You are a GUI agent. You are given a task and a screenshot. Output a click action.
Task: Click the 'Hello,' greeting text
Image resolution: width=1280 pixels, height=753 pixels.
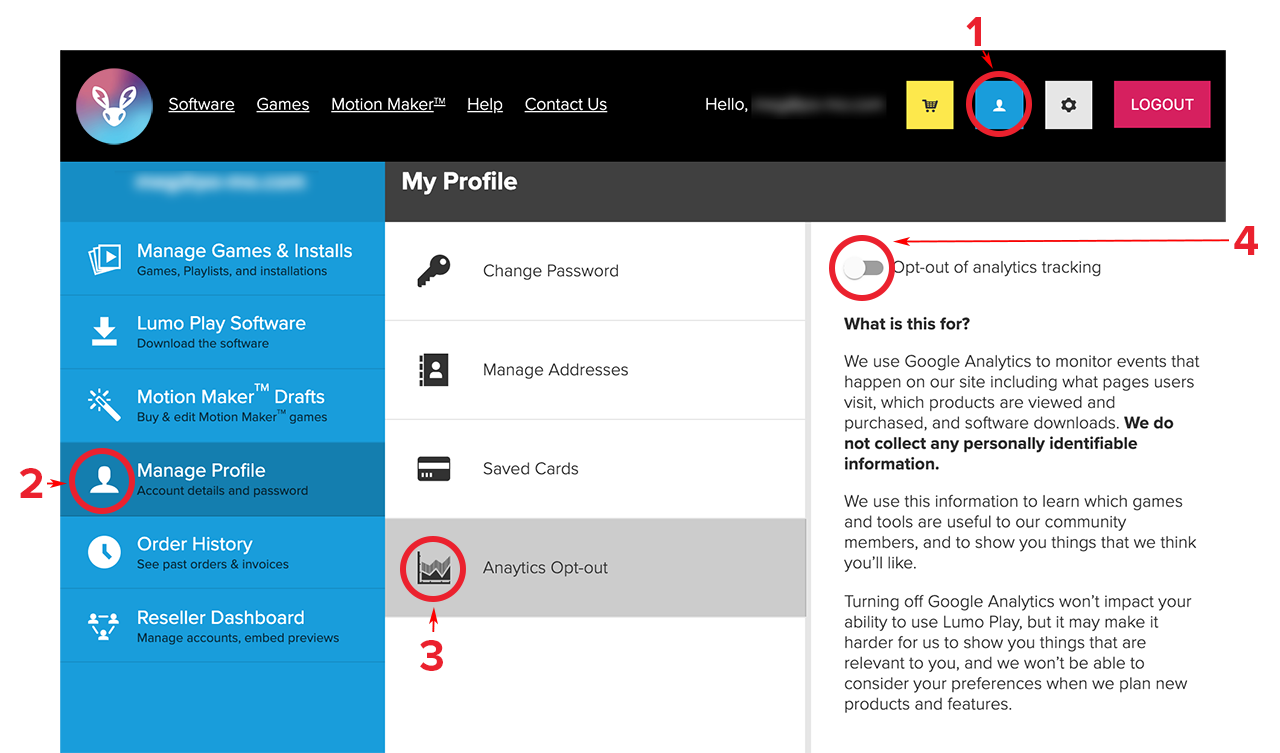pyautogui.click(x=726, y=104)
